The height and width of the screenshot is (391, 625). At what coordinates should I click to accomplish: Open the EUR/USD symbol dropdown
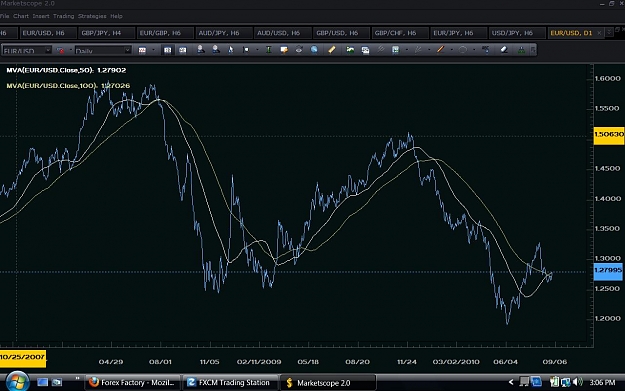[48, 50]
